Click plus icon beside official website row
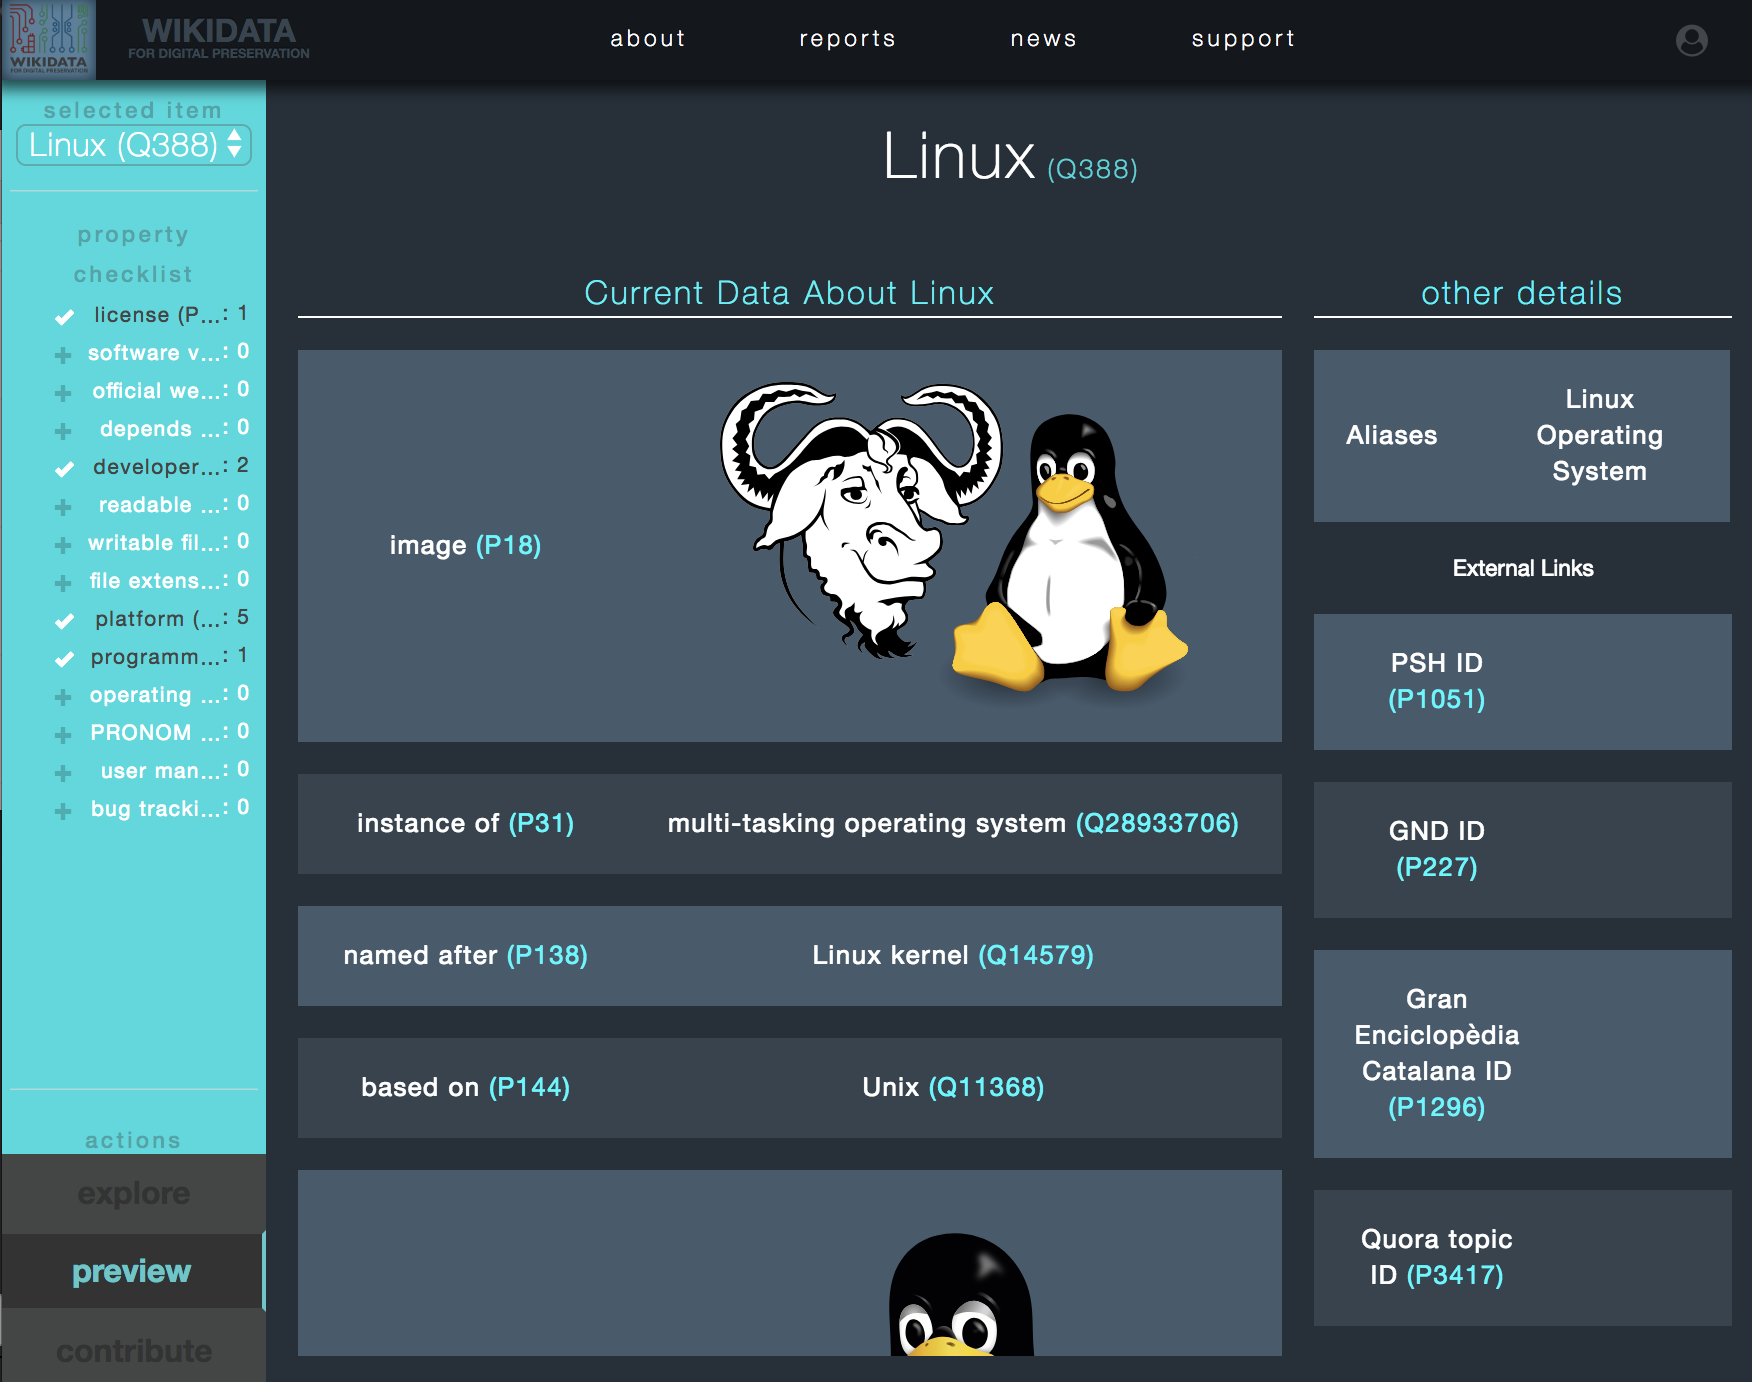The image size is (1752, 1382). (63, 393)
